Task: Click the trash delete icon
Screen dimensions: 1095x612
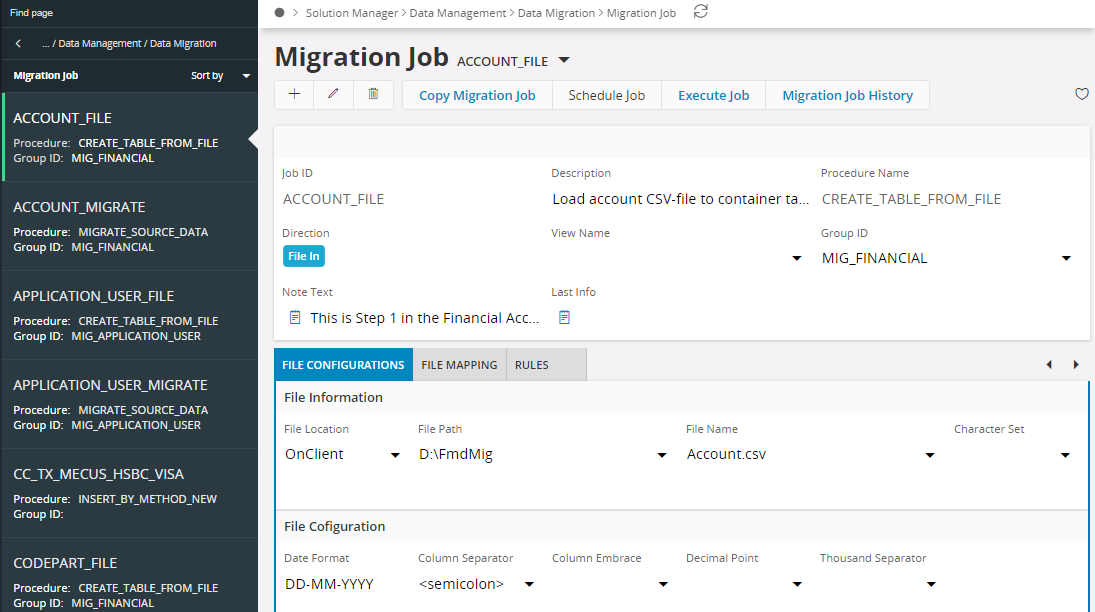Action: (x=373, y=95)
